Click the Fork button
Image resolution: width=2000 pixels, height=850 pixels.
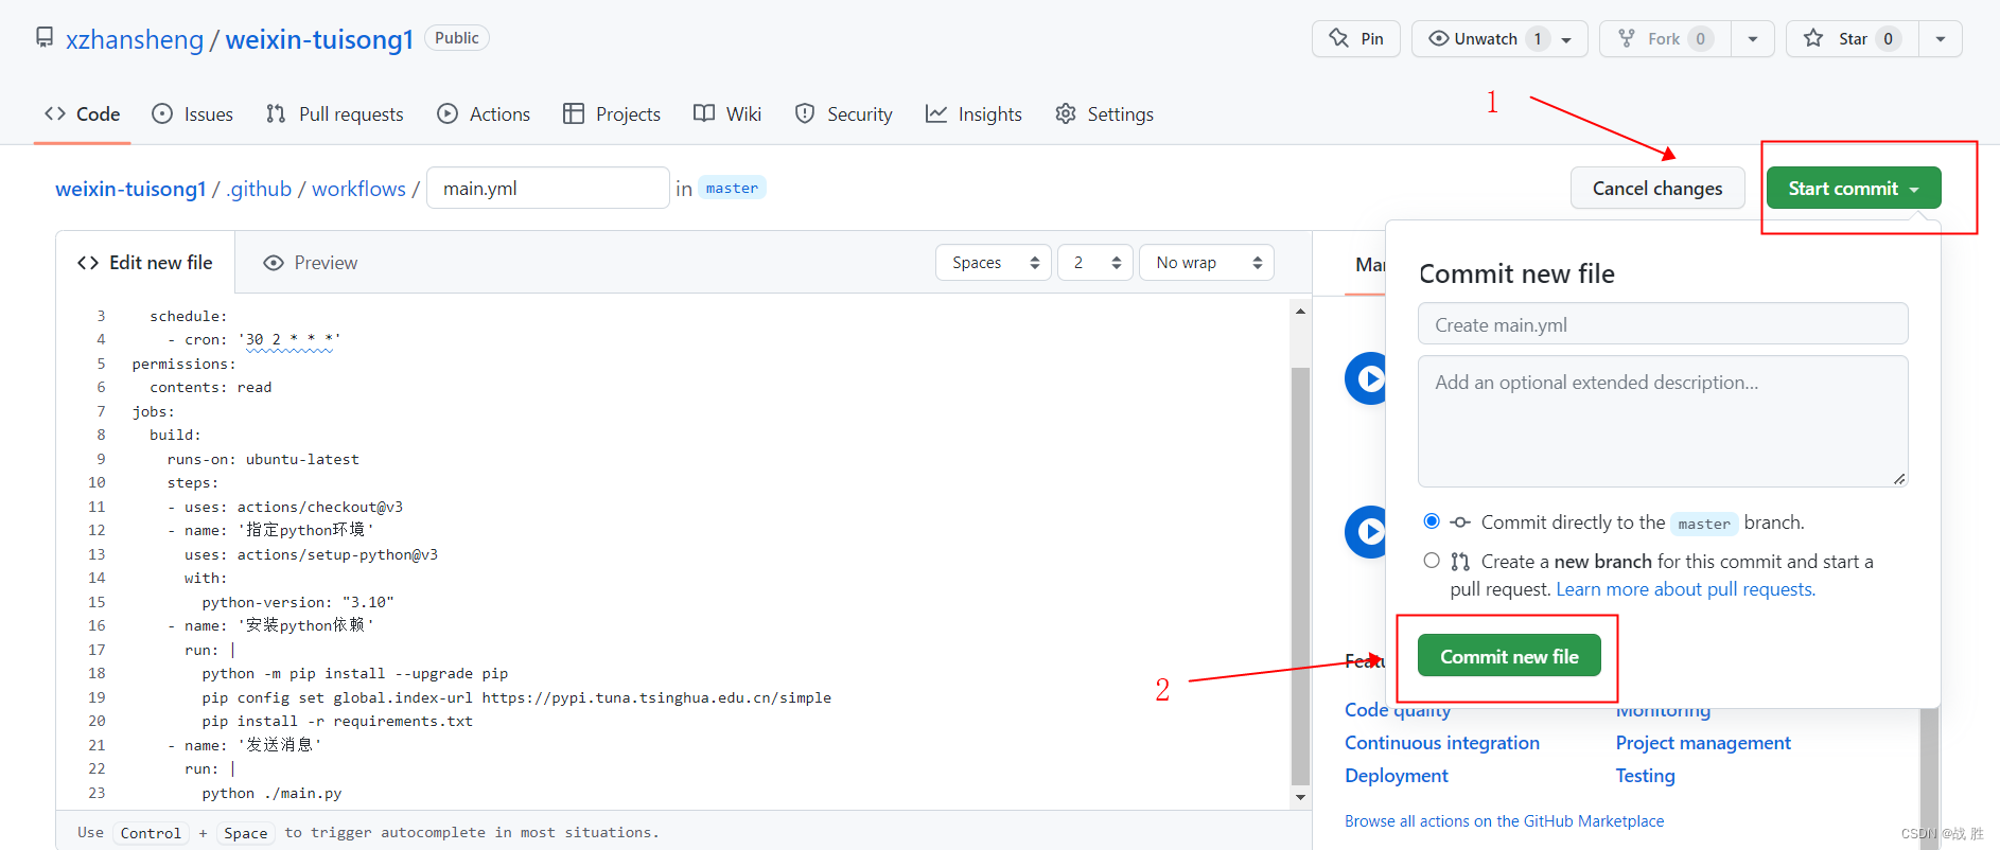click(x=1665, y=39)
